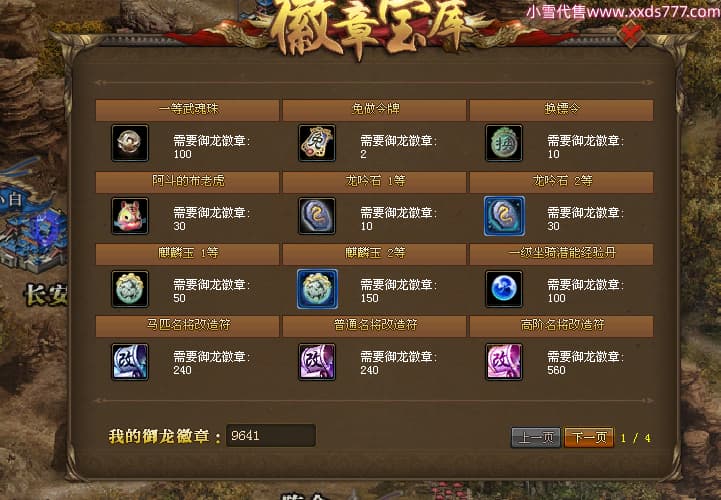Screen dimensions: 721x500
Task: Click the 上一页 previous page button
Action: click(536, 437)
